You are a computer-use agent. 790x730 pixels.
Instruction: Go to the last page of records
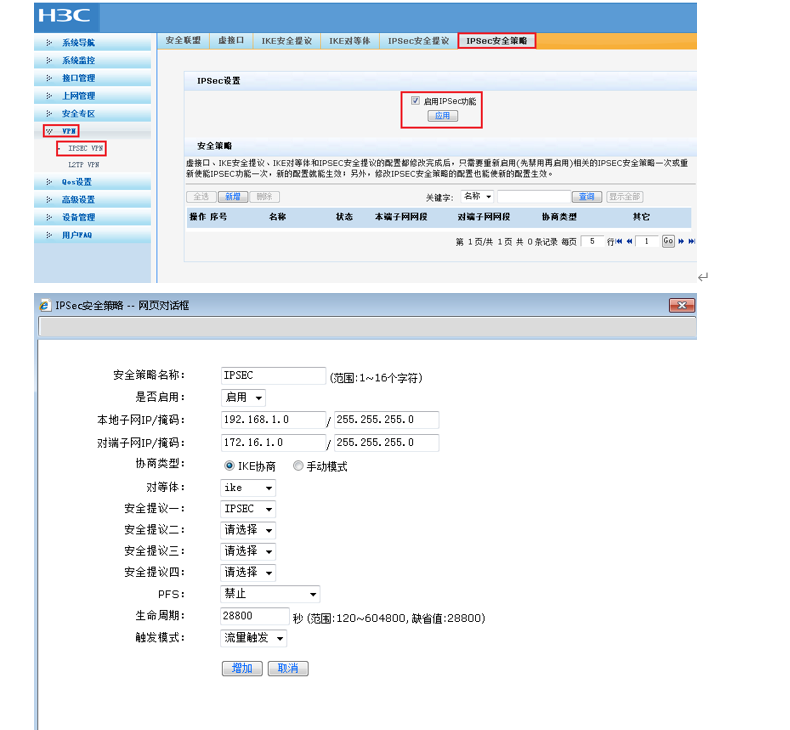[x=692, y=241]
